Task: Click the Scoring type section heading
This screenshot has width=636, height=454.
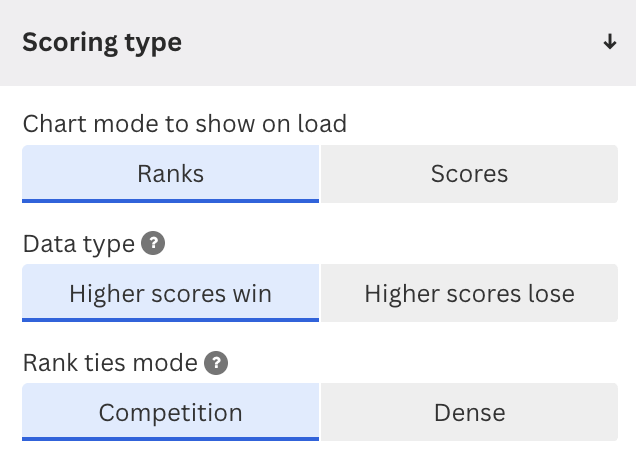Action: [102, 43]
